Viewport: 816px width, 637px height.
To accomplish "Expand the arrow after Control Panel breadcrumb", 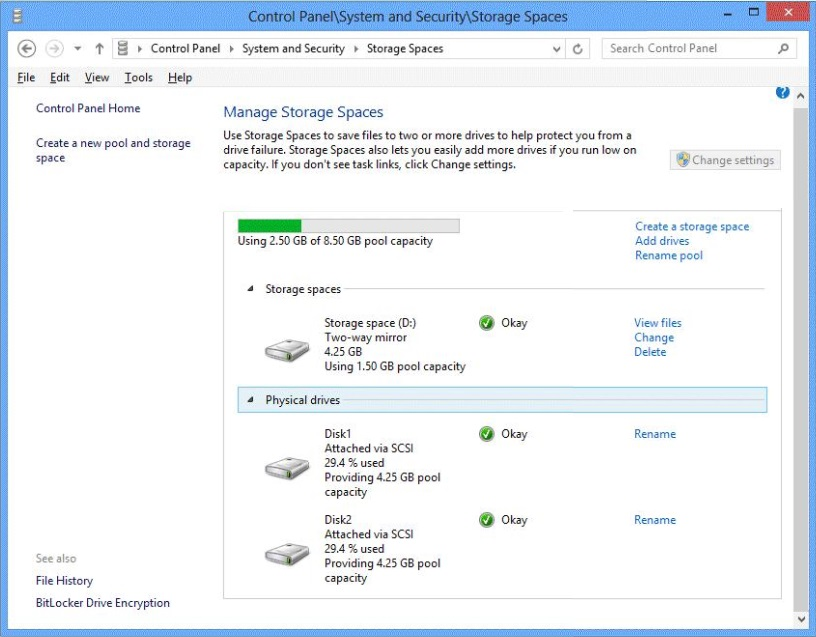I will tap(232, 49).
